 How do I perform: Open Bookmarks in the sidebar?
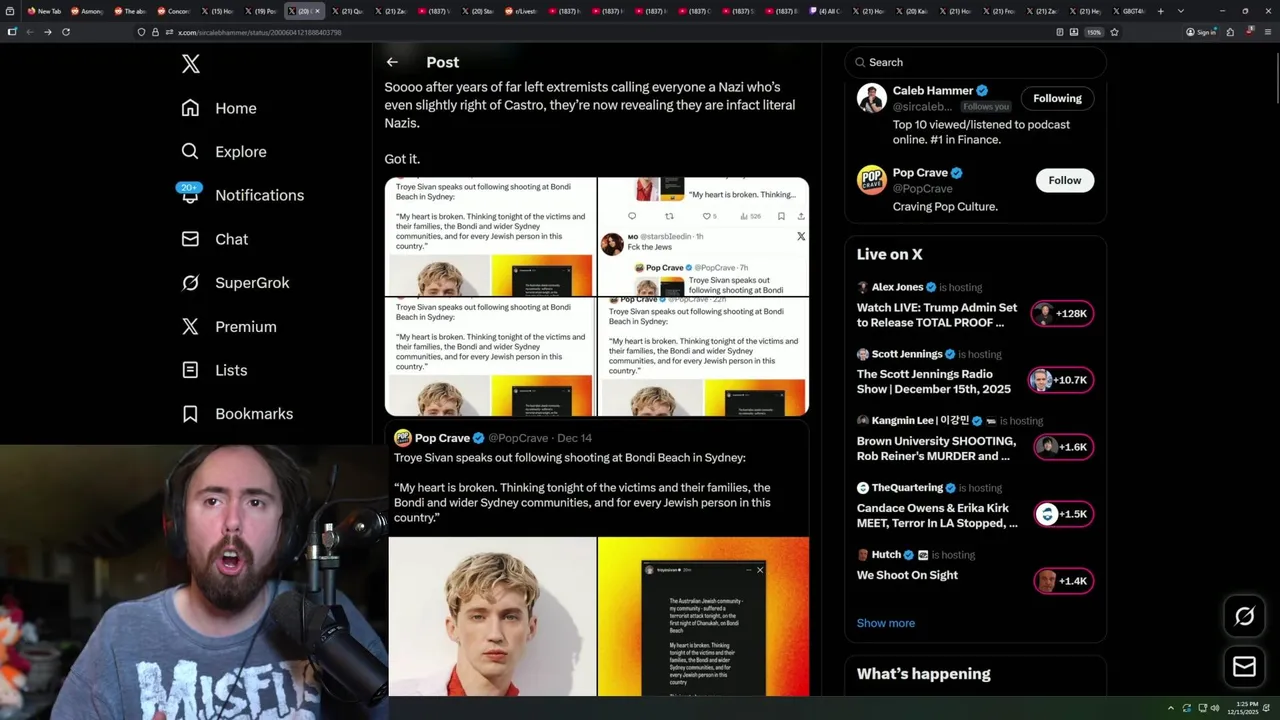pyautogui.click(x=236, y=413)
